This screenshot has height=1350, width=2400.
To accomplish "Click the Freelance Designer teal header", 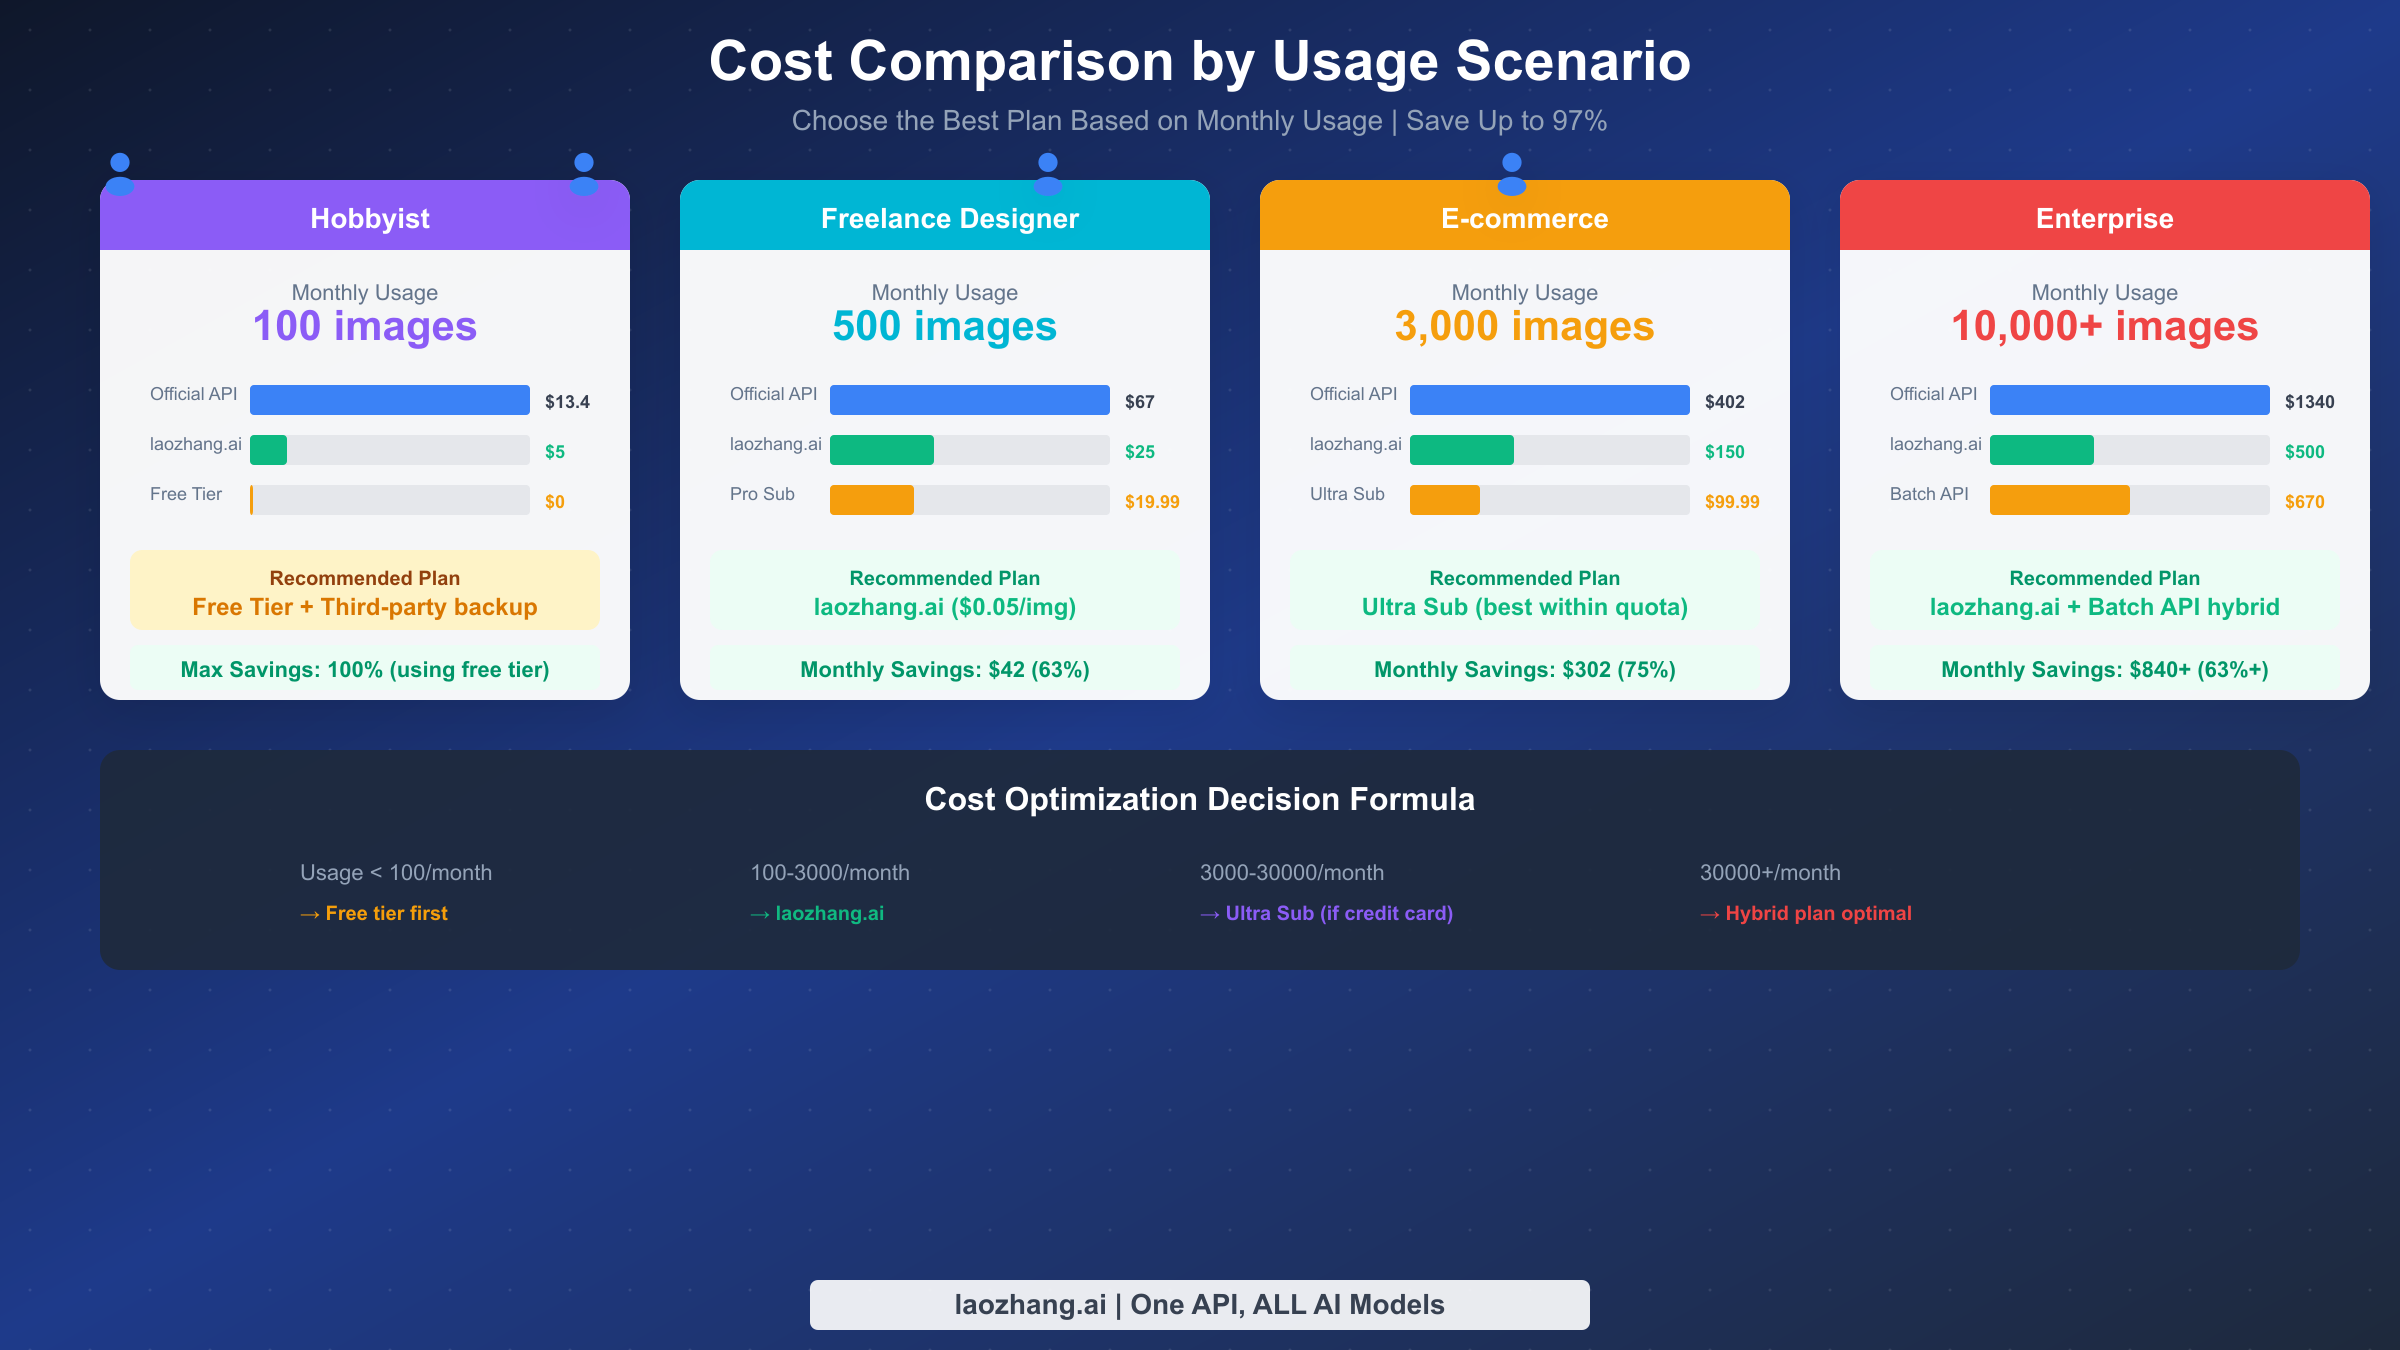I will (x=945, y=217).
